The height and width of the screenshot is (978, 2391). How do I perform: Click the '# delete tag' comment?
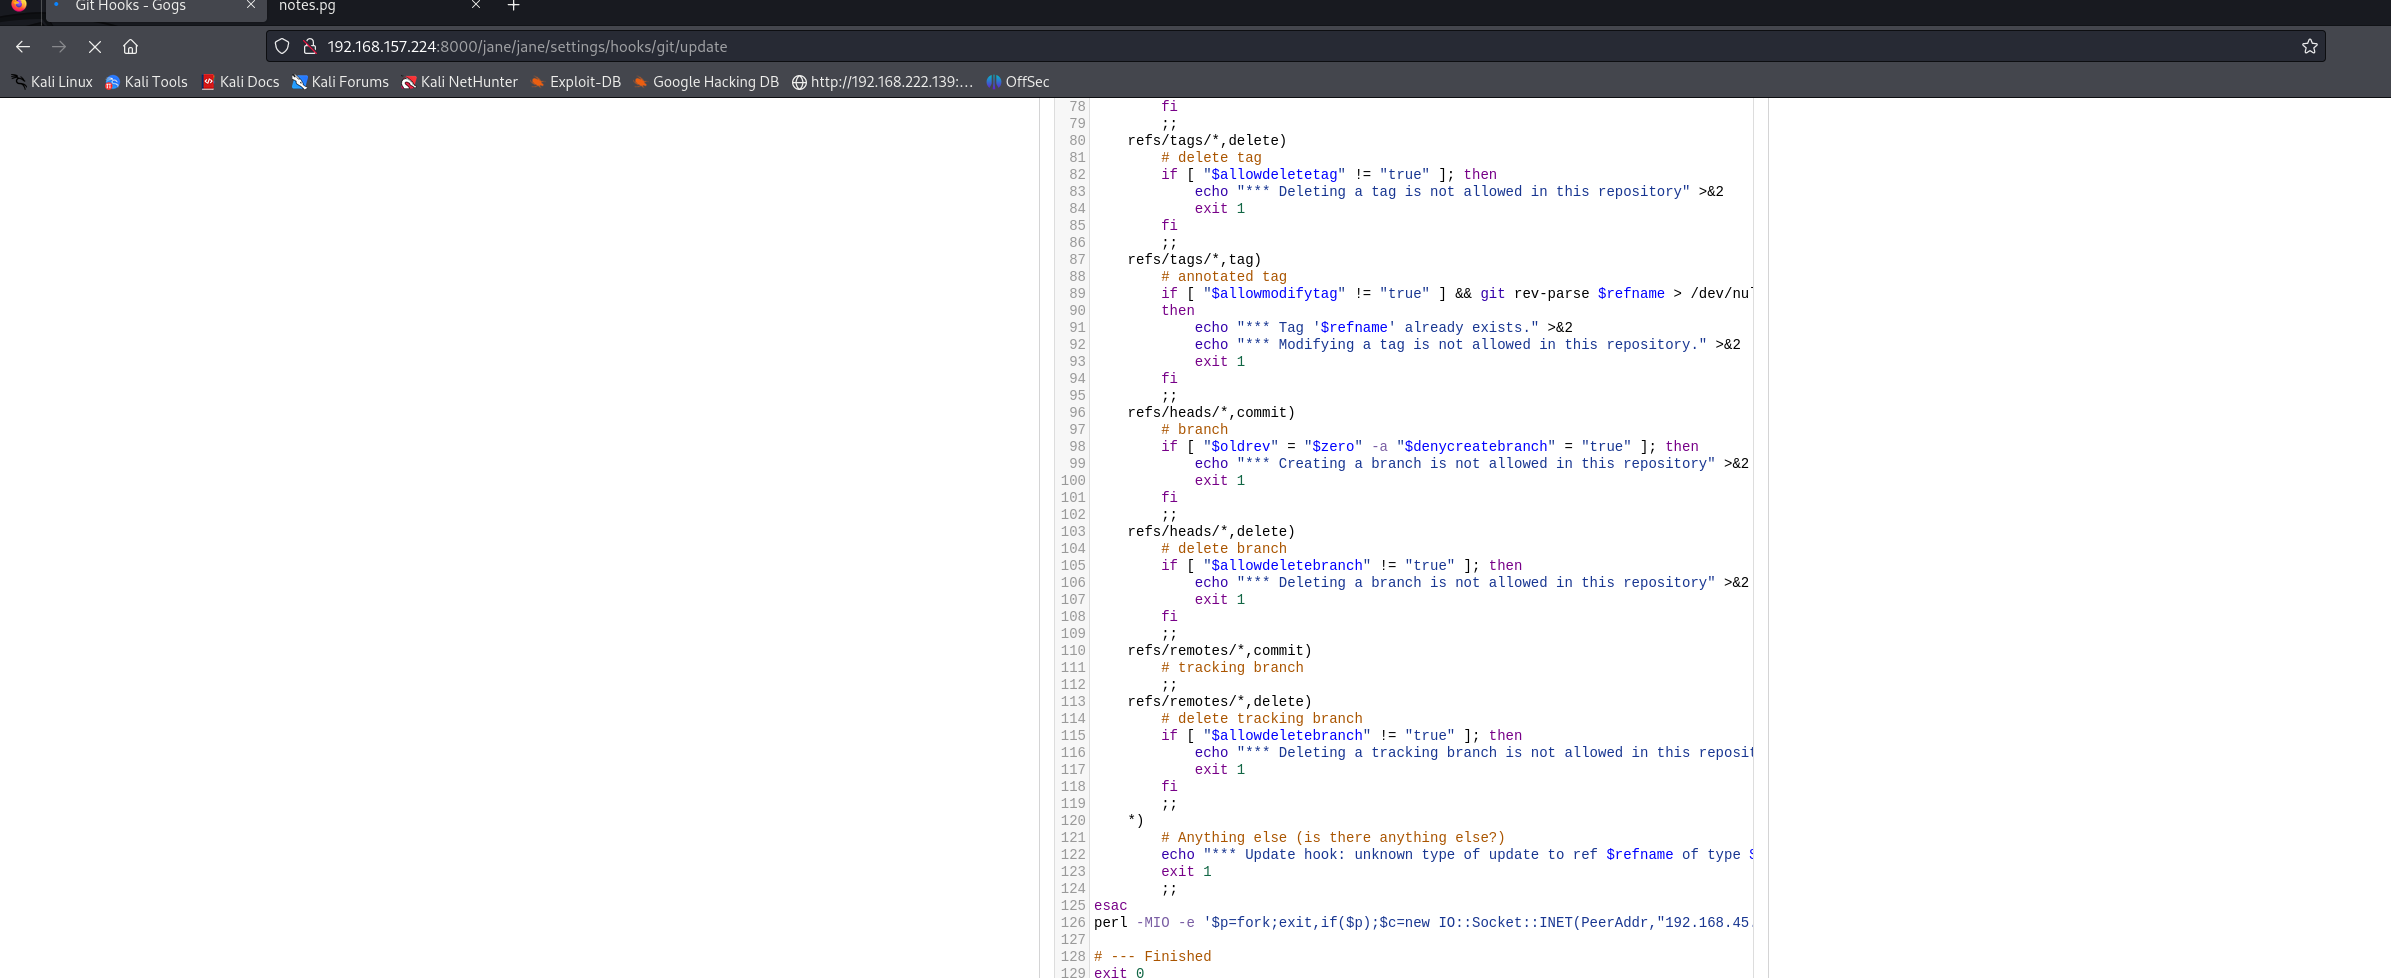[x=1211, y=158]
